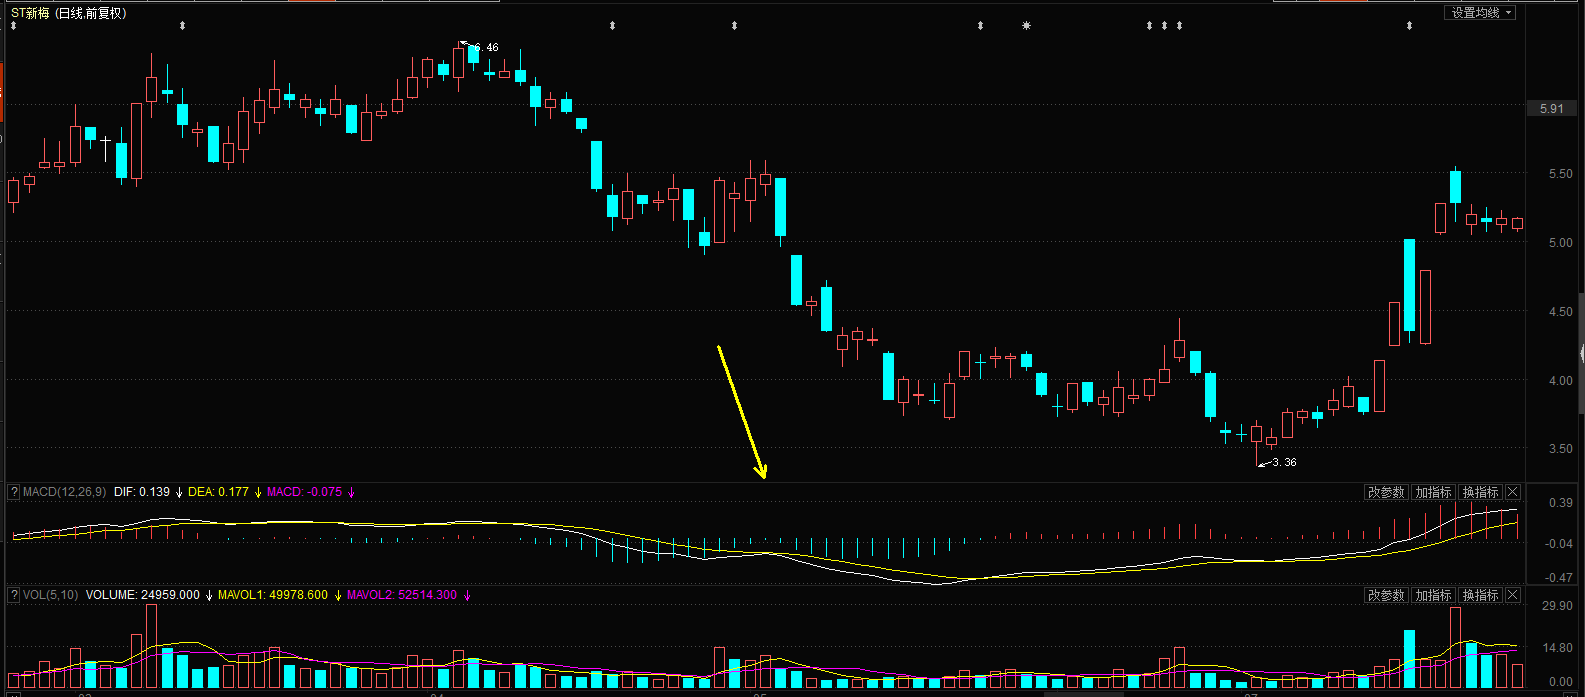
Task: Click 换指标 in the MACD panel
Action: point(1480,492)
